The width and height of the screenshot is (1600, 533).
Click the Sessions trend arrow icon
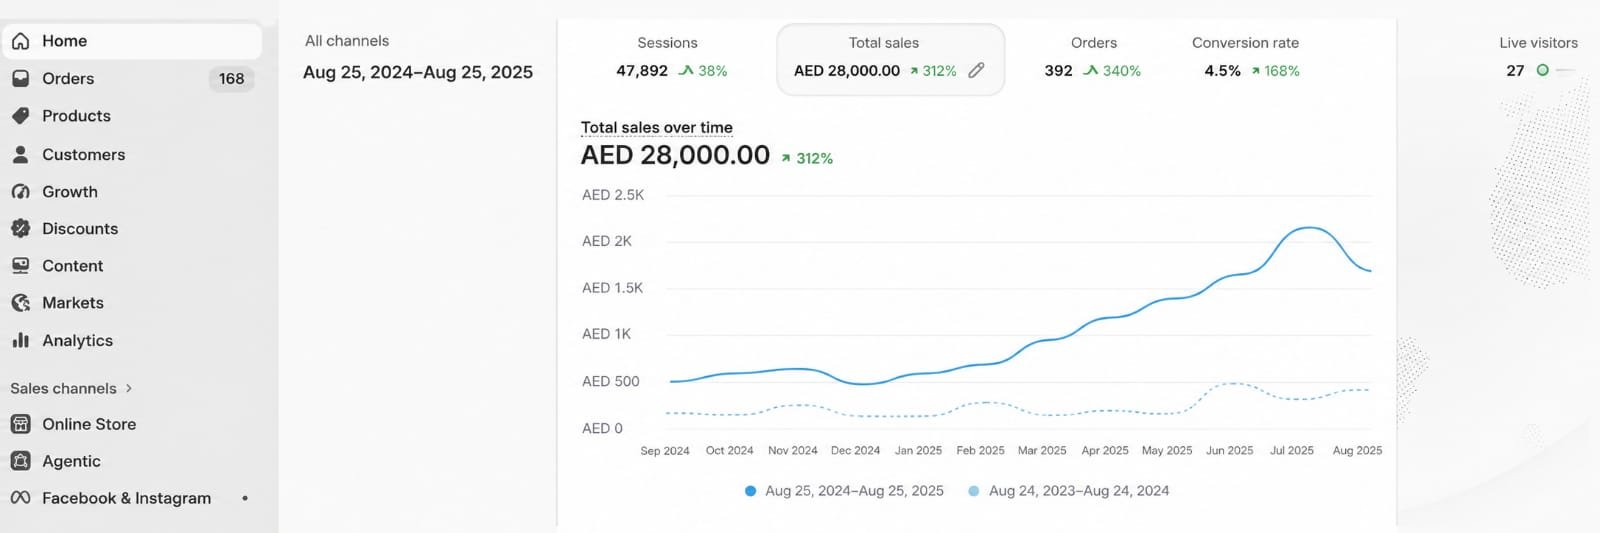(x=686, y=70)
